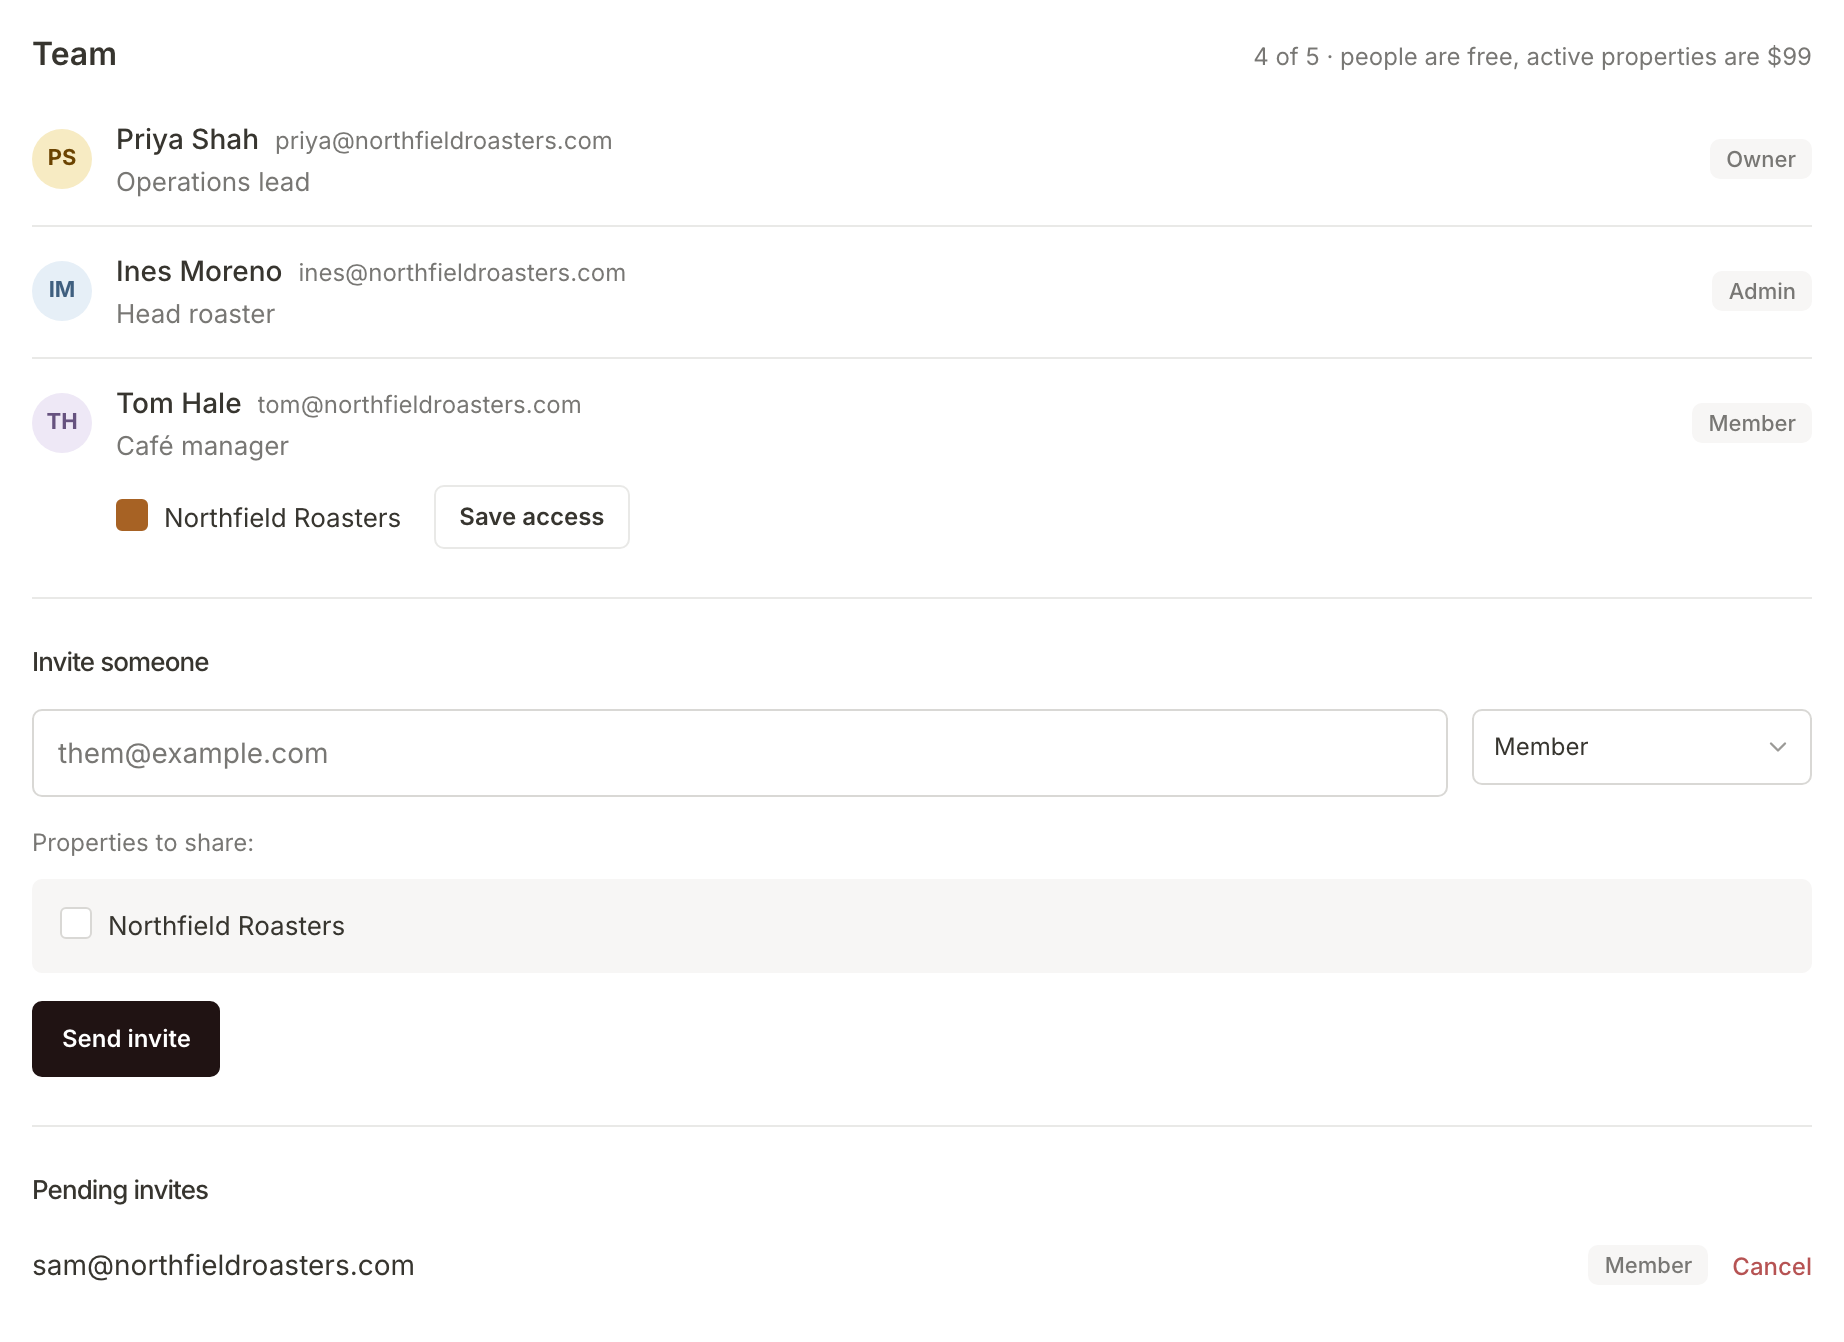Click the Café manager title text

[202, 446]
